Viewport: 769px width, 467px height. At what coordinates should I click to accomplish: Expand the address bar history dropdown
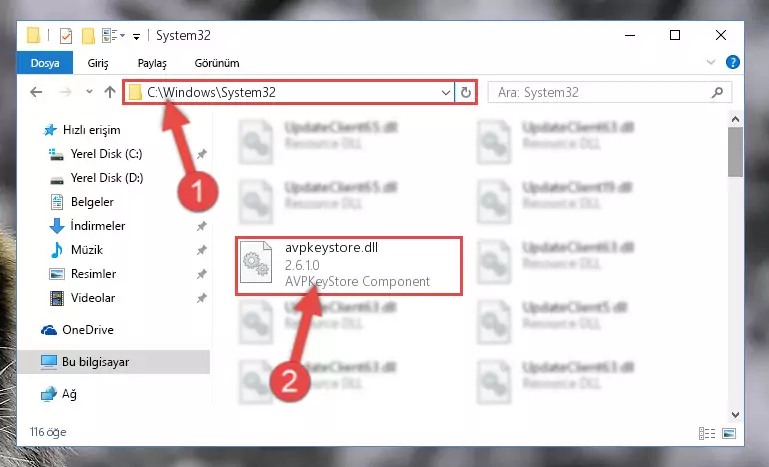445,92
